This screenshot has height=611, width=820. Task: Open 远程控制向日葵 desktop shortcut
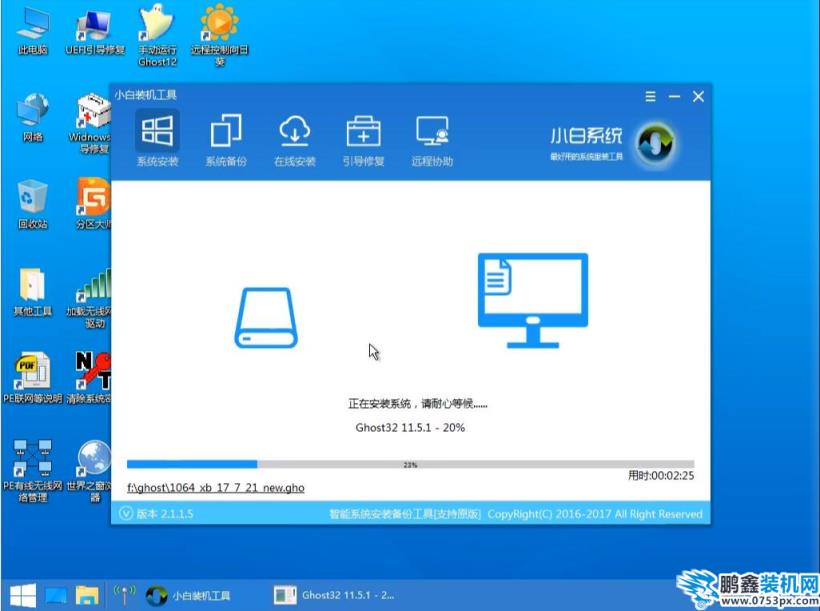tap(219, 36)
